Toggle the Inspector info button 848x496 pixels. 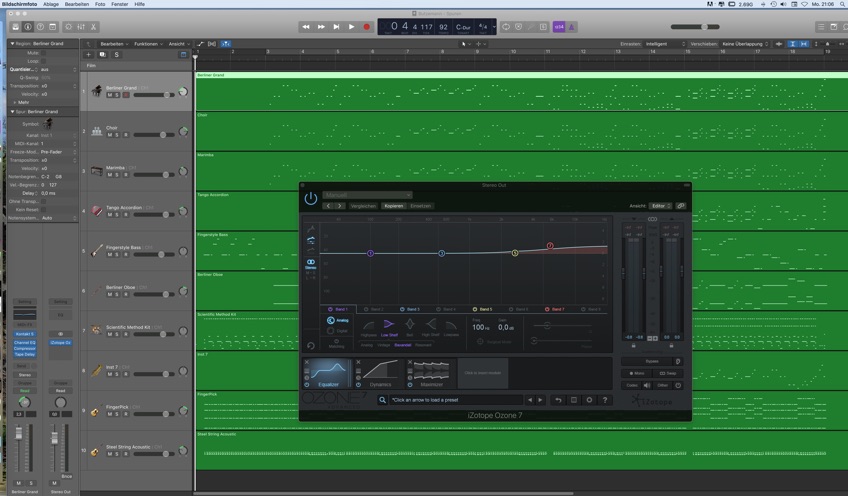[28, 27]
